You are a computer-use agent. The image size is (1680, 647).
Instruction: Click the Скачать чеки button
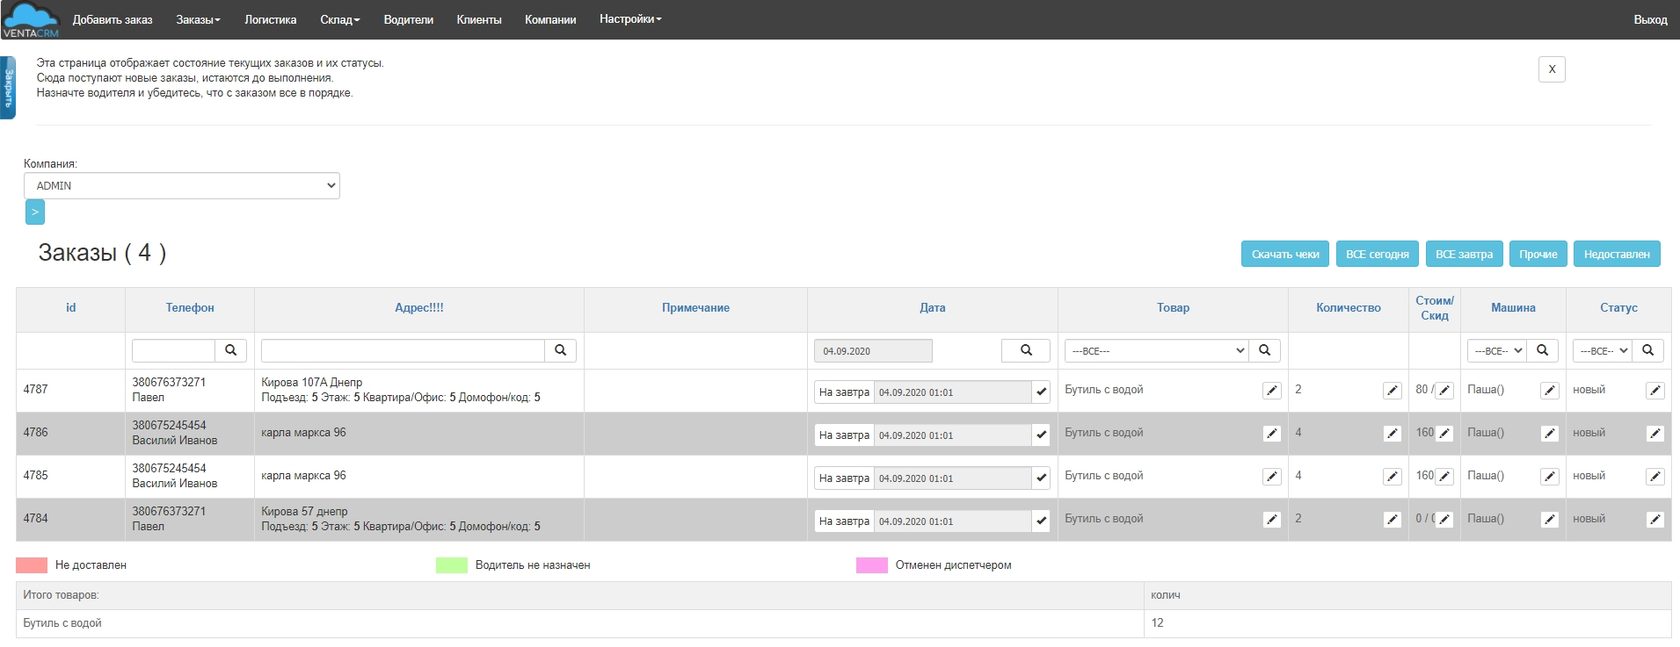tap(1285, 254)
